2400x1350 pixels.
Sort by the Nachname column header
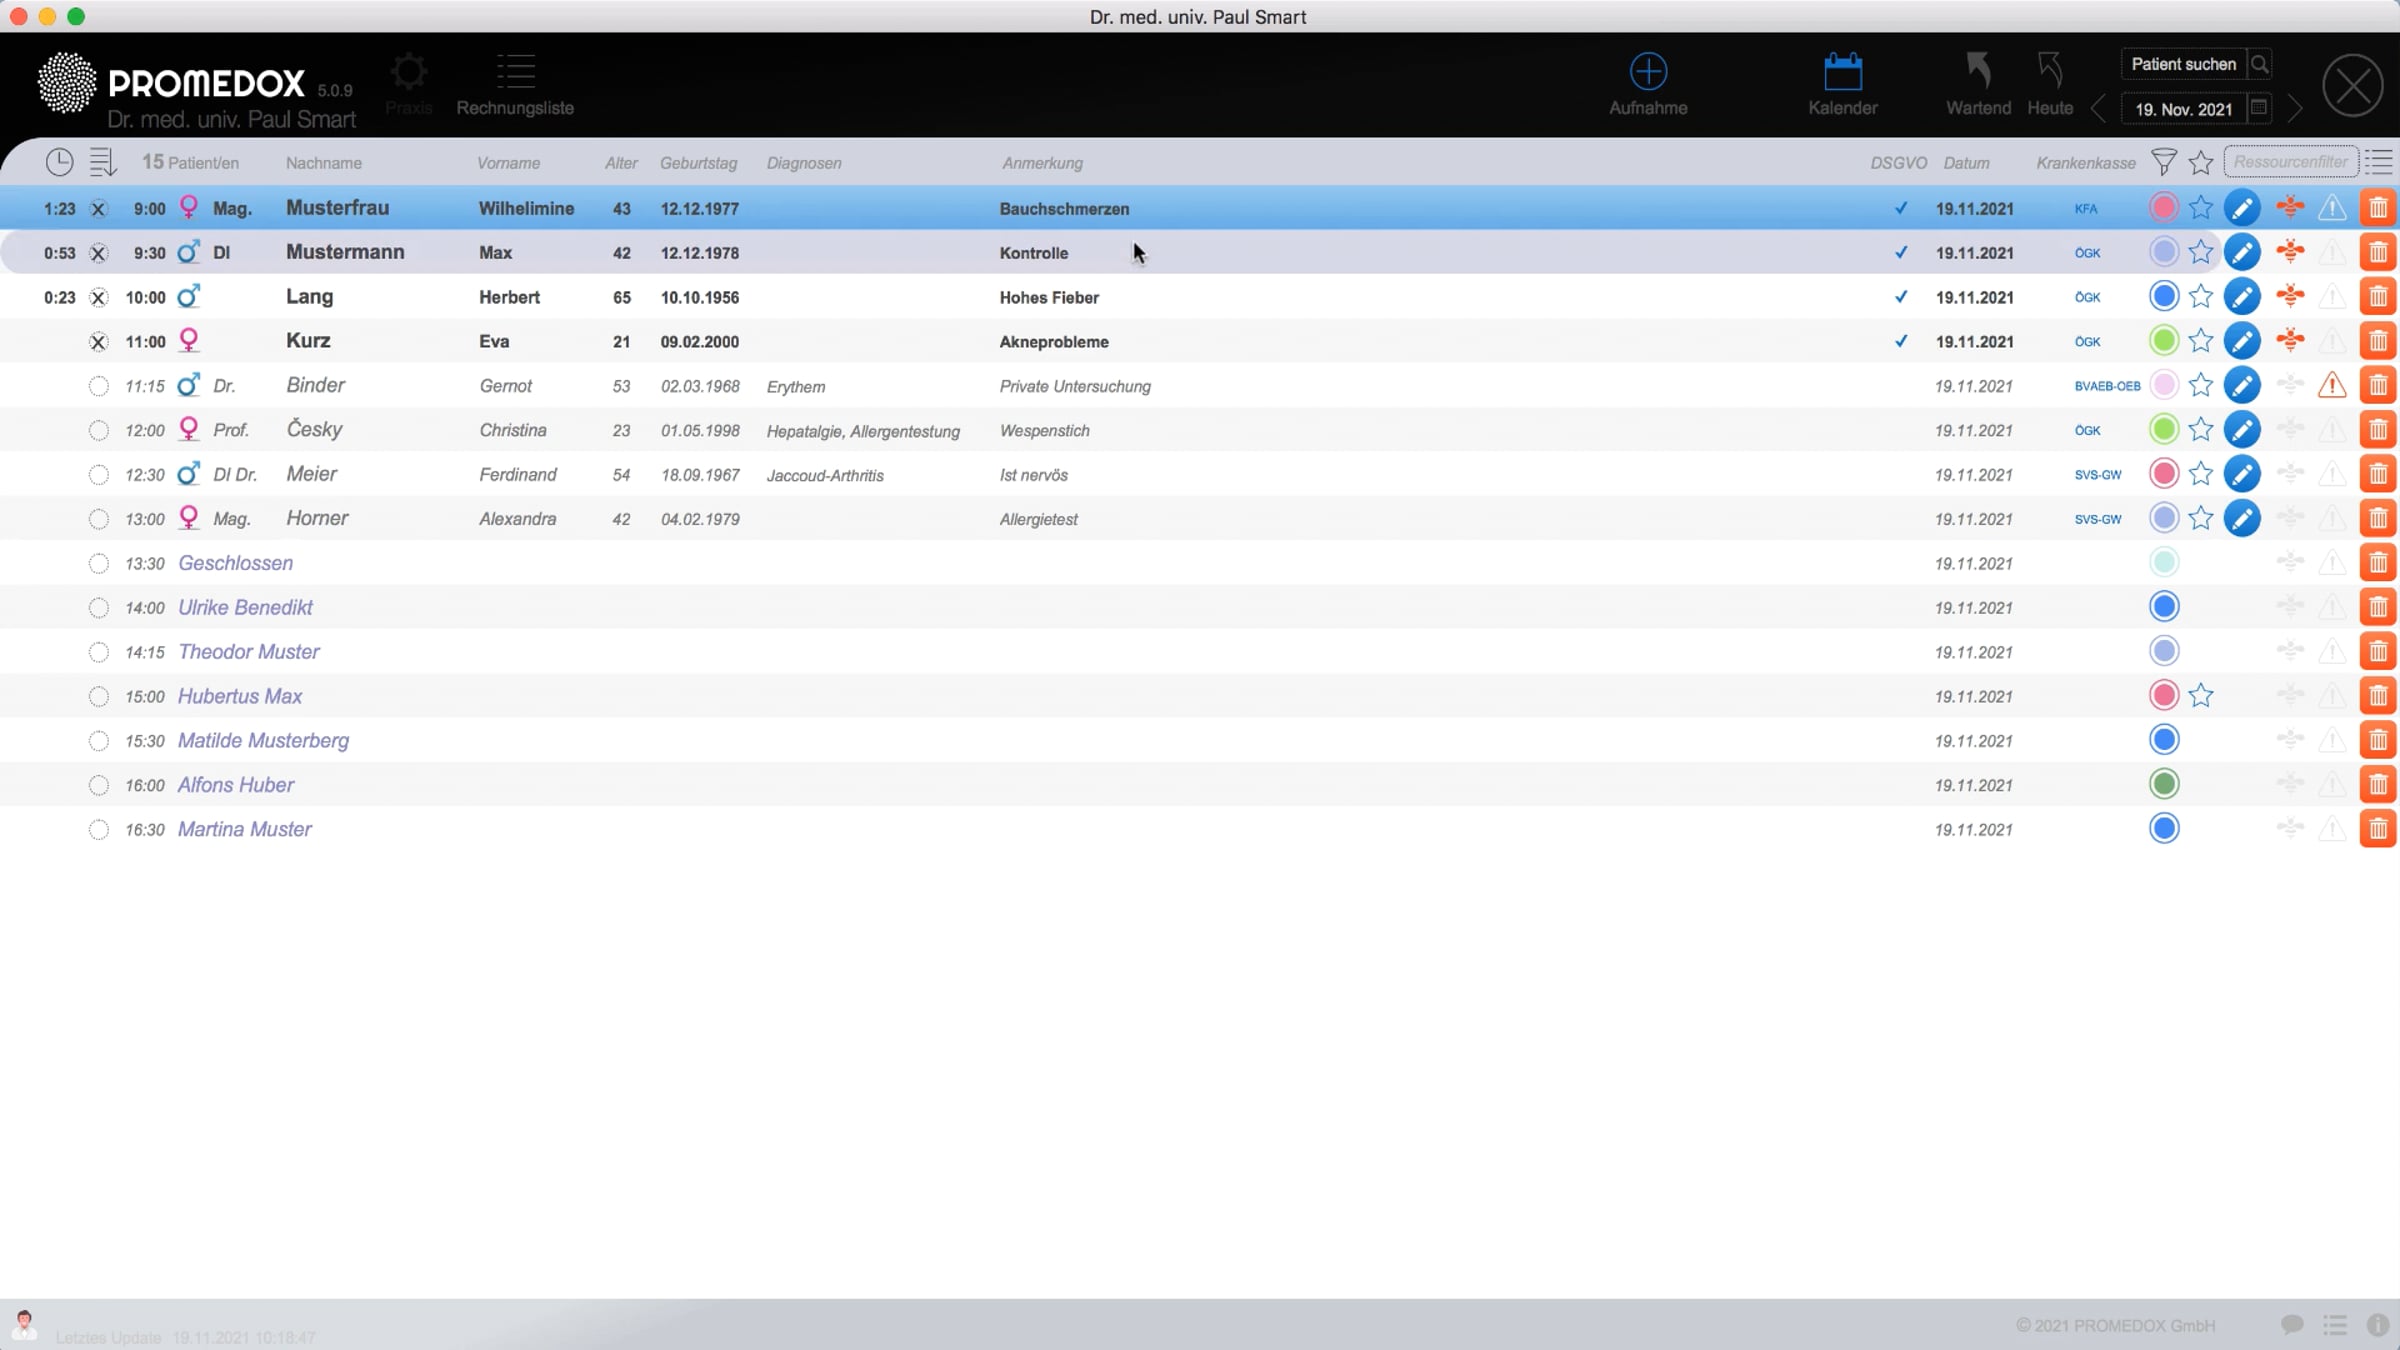pos(324,163)
